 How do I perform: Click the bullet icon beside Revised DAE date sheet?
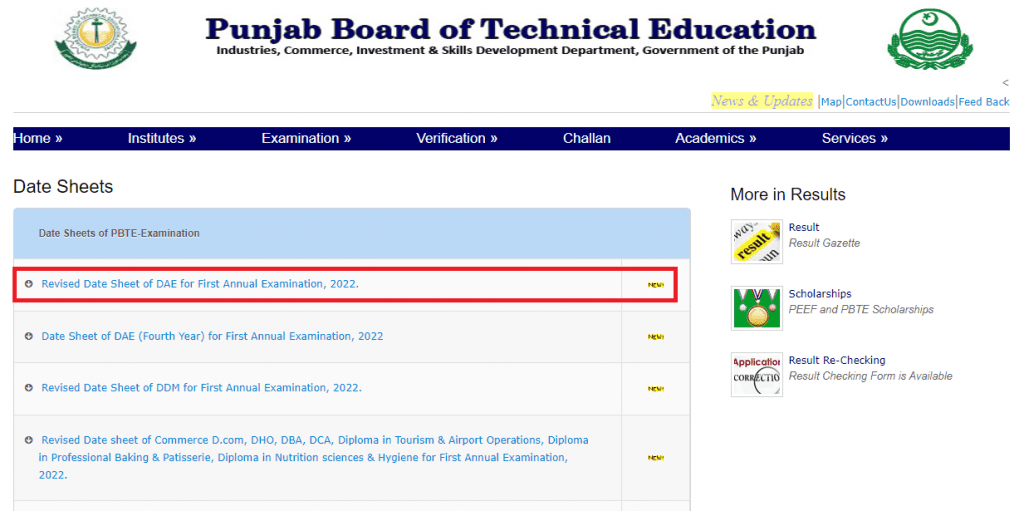pos(30,284)
